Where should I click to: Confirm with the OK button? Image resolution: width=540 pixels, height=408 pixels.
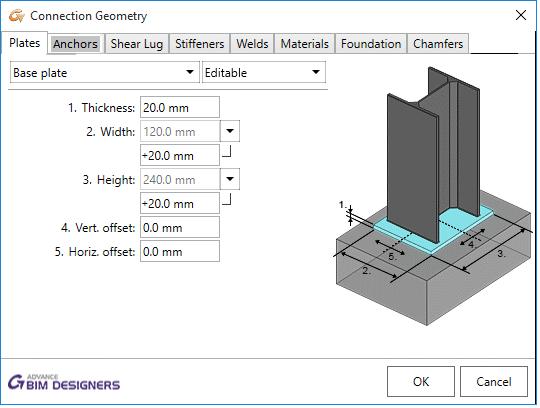point(421,381)
